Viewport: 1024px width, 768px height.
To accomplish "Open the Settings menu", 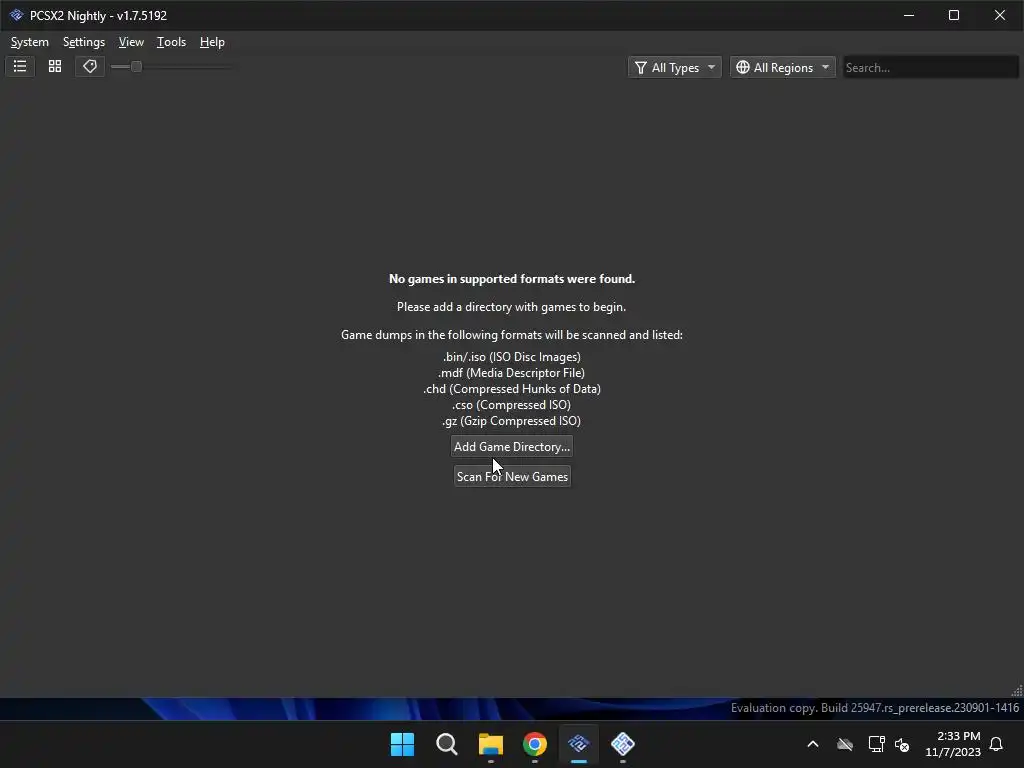I will click(84, 42).
